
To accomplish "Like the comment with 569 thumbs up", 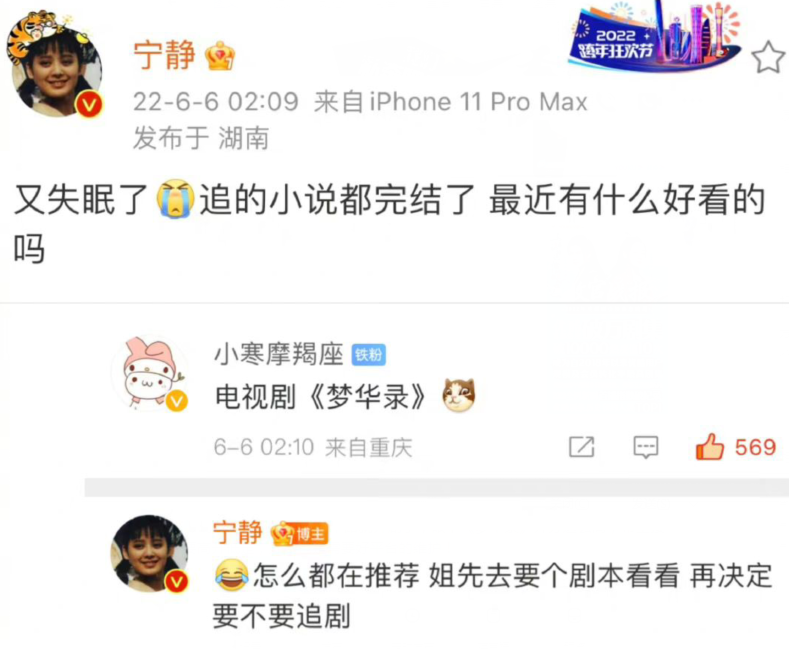I will pyautogui.click(x=709, y=446).
